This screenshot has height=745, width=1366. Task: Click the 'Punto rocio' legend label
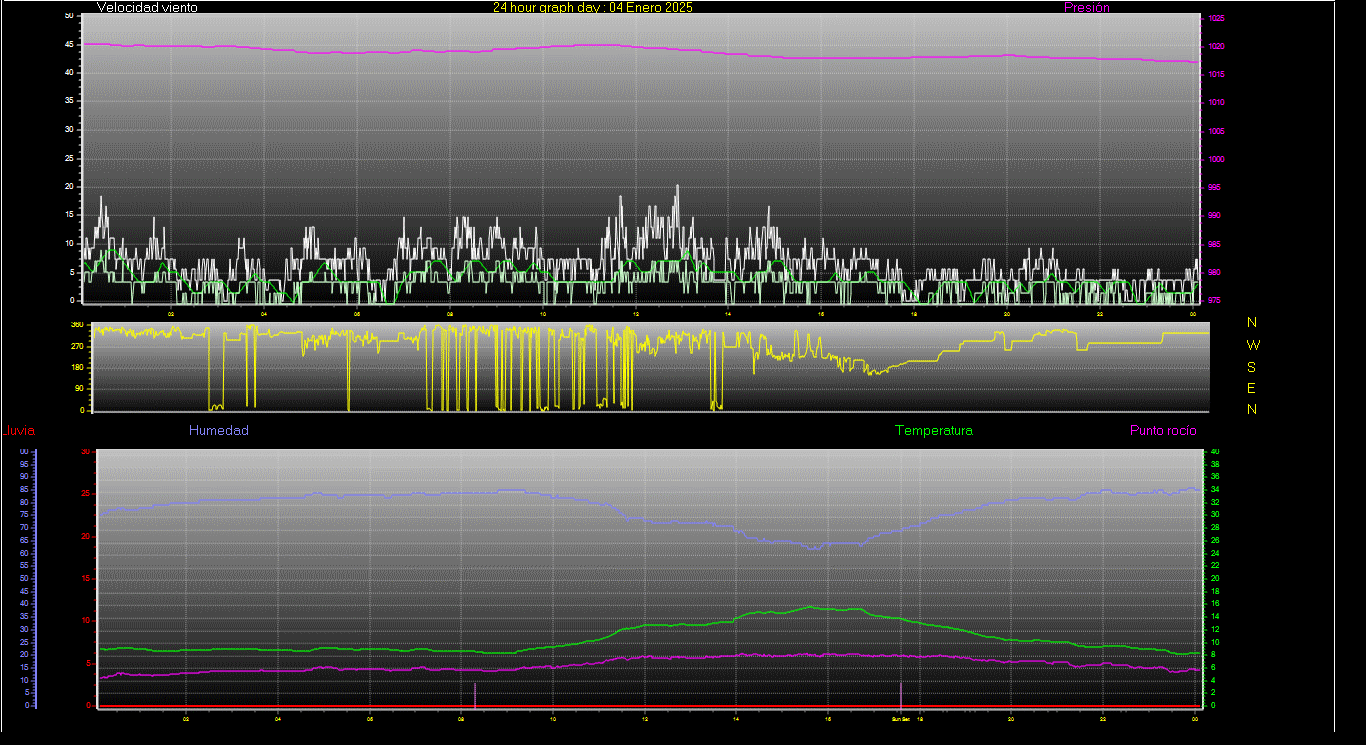point(1163,430)
